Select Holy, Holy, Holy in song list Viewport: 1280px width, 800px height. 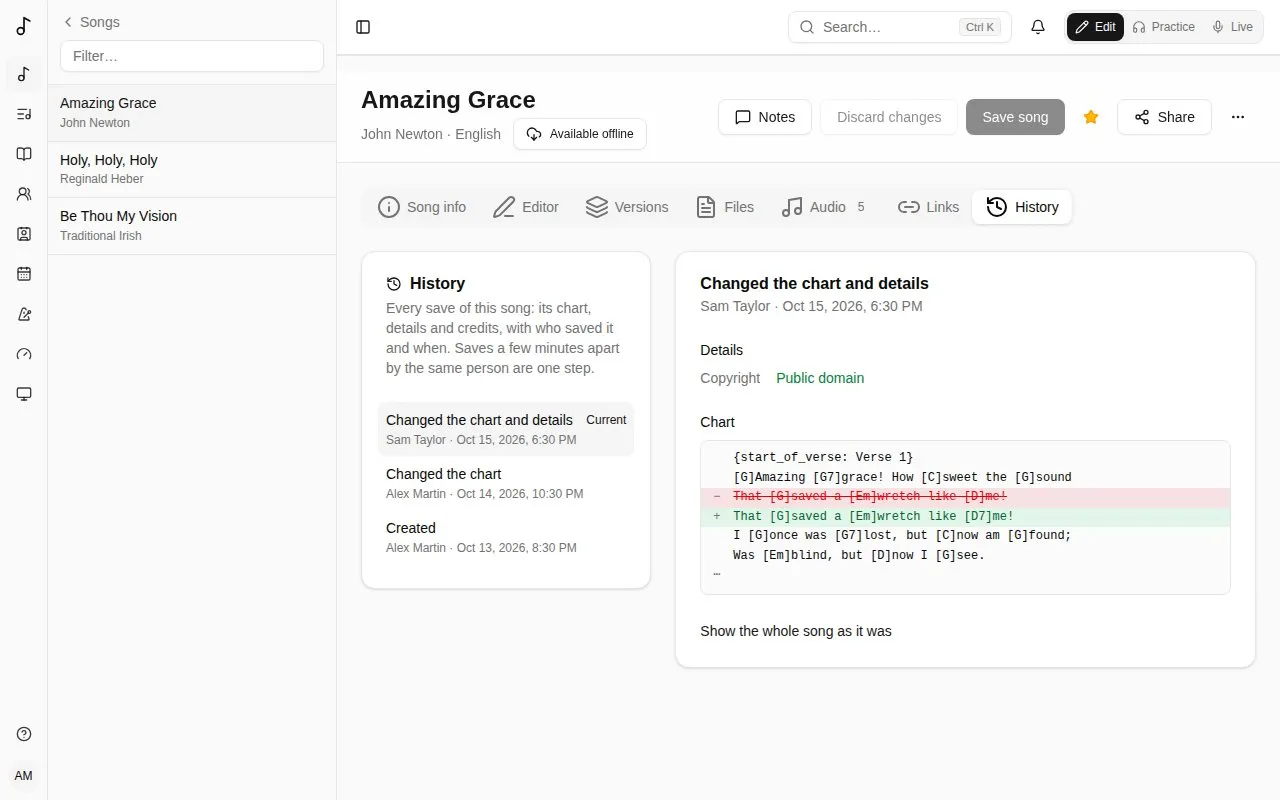[192, 169]
